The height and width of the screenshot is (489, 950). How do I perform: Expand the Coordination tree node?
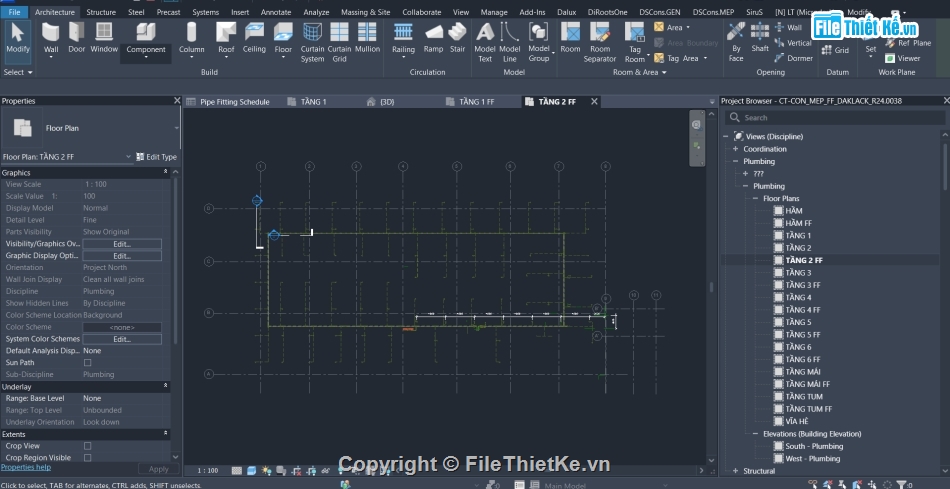pos(736,149)
